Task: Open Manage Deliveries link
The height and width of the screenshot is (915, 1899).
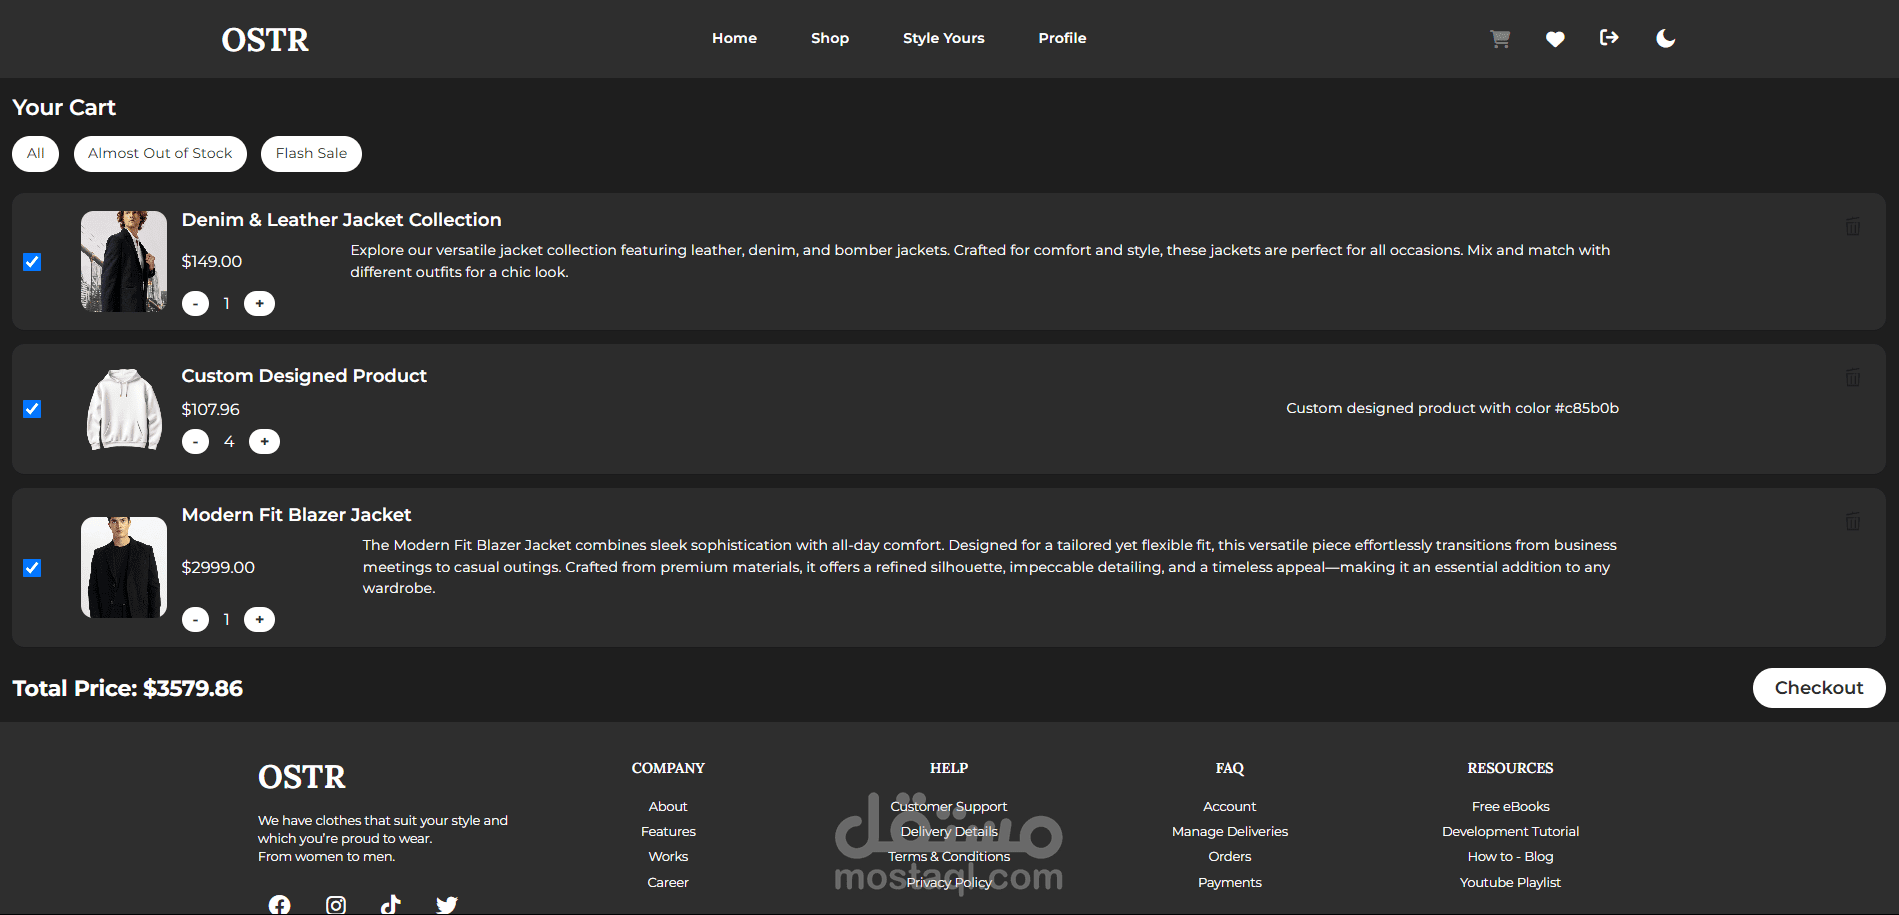Action: (1230, 832)
